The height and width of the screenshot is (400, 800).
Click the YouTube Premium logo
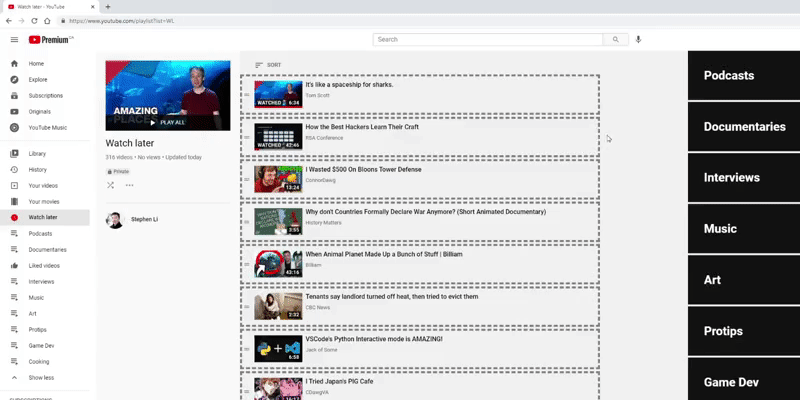pos(51,40)
